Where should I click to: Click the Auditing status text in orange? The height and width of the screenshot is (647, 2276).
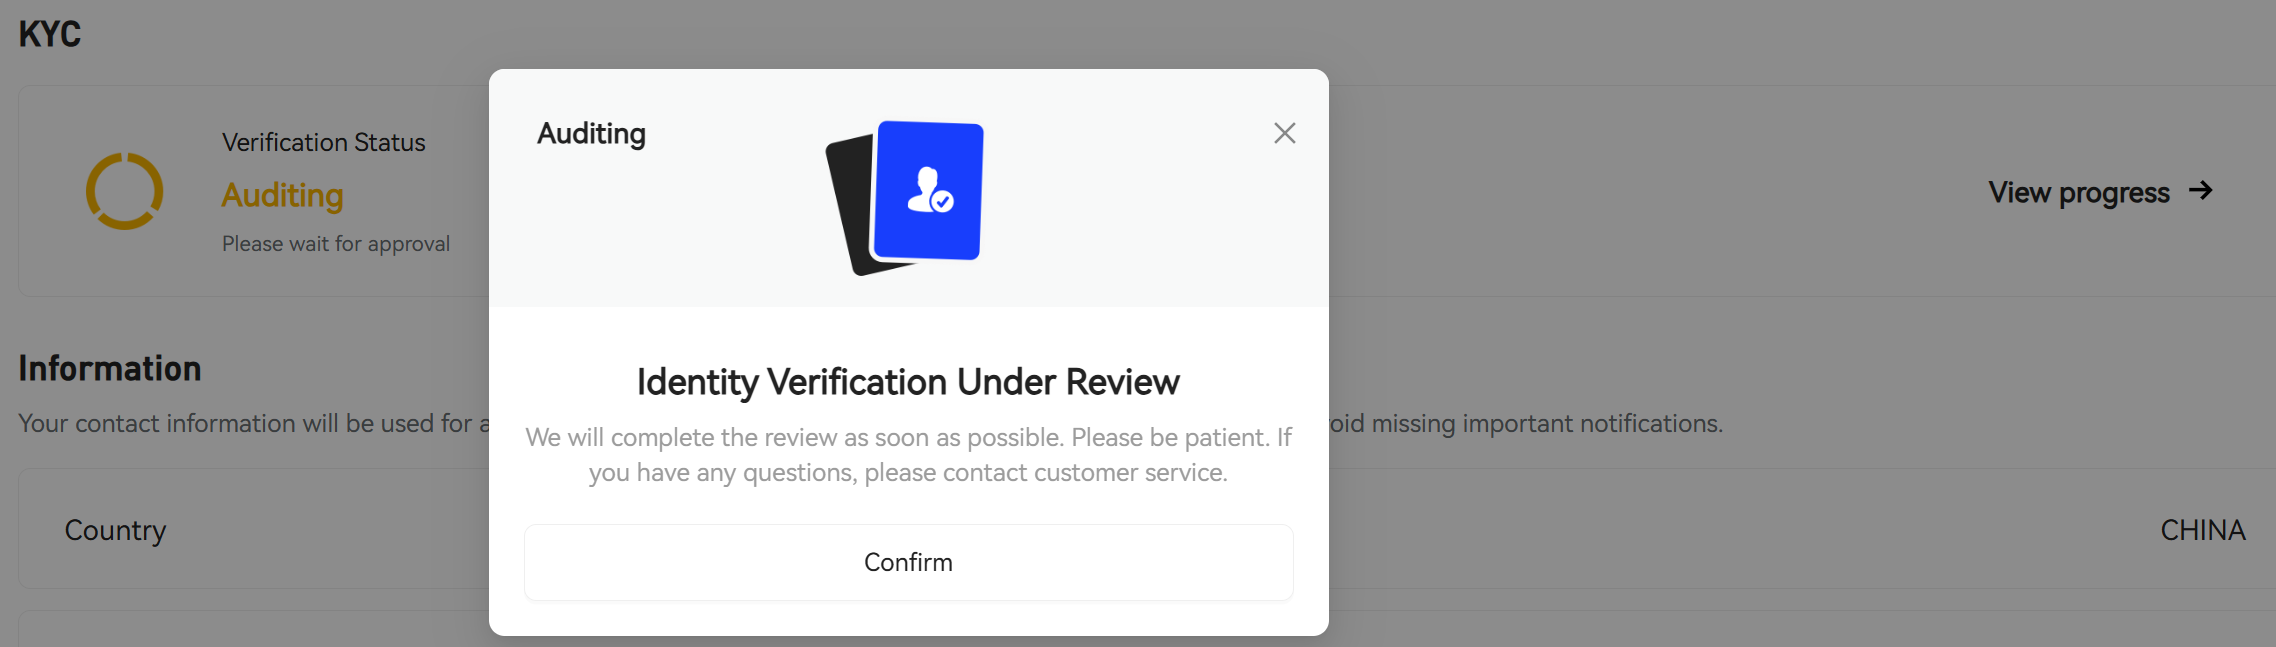pos(282,195)
